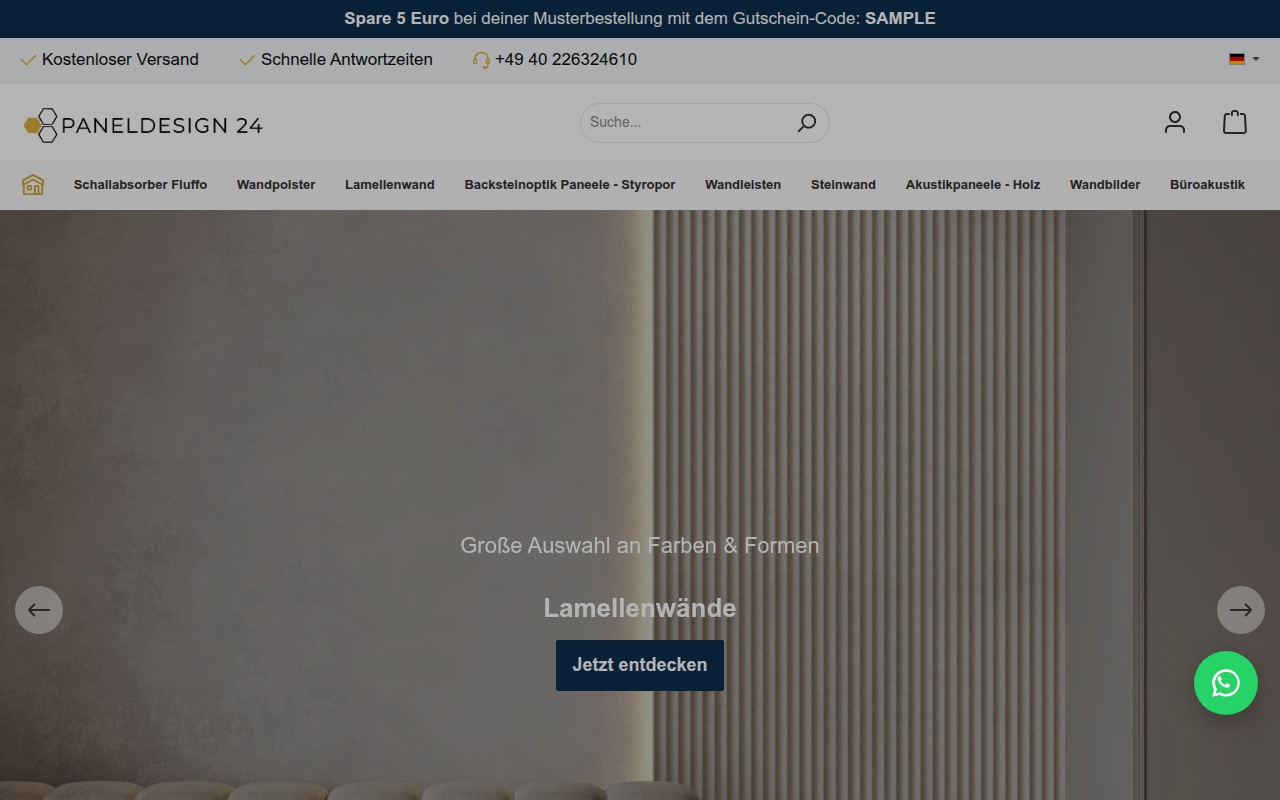Click the headset phone support icon
This screenshot has height=800, width=1280.
481,60
